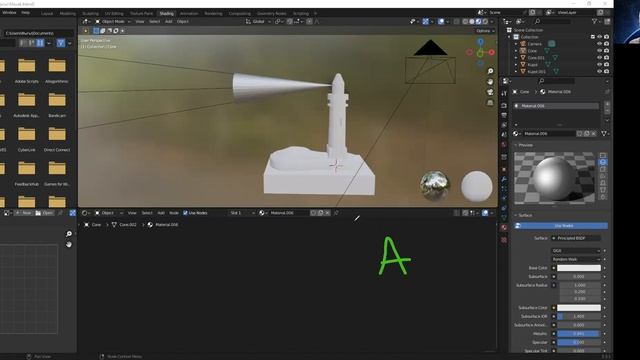
Task: Open the Help menu
Action: click(25, 13)
